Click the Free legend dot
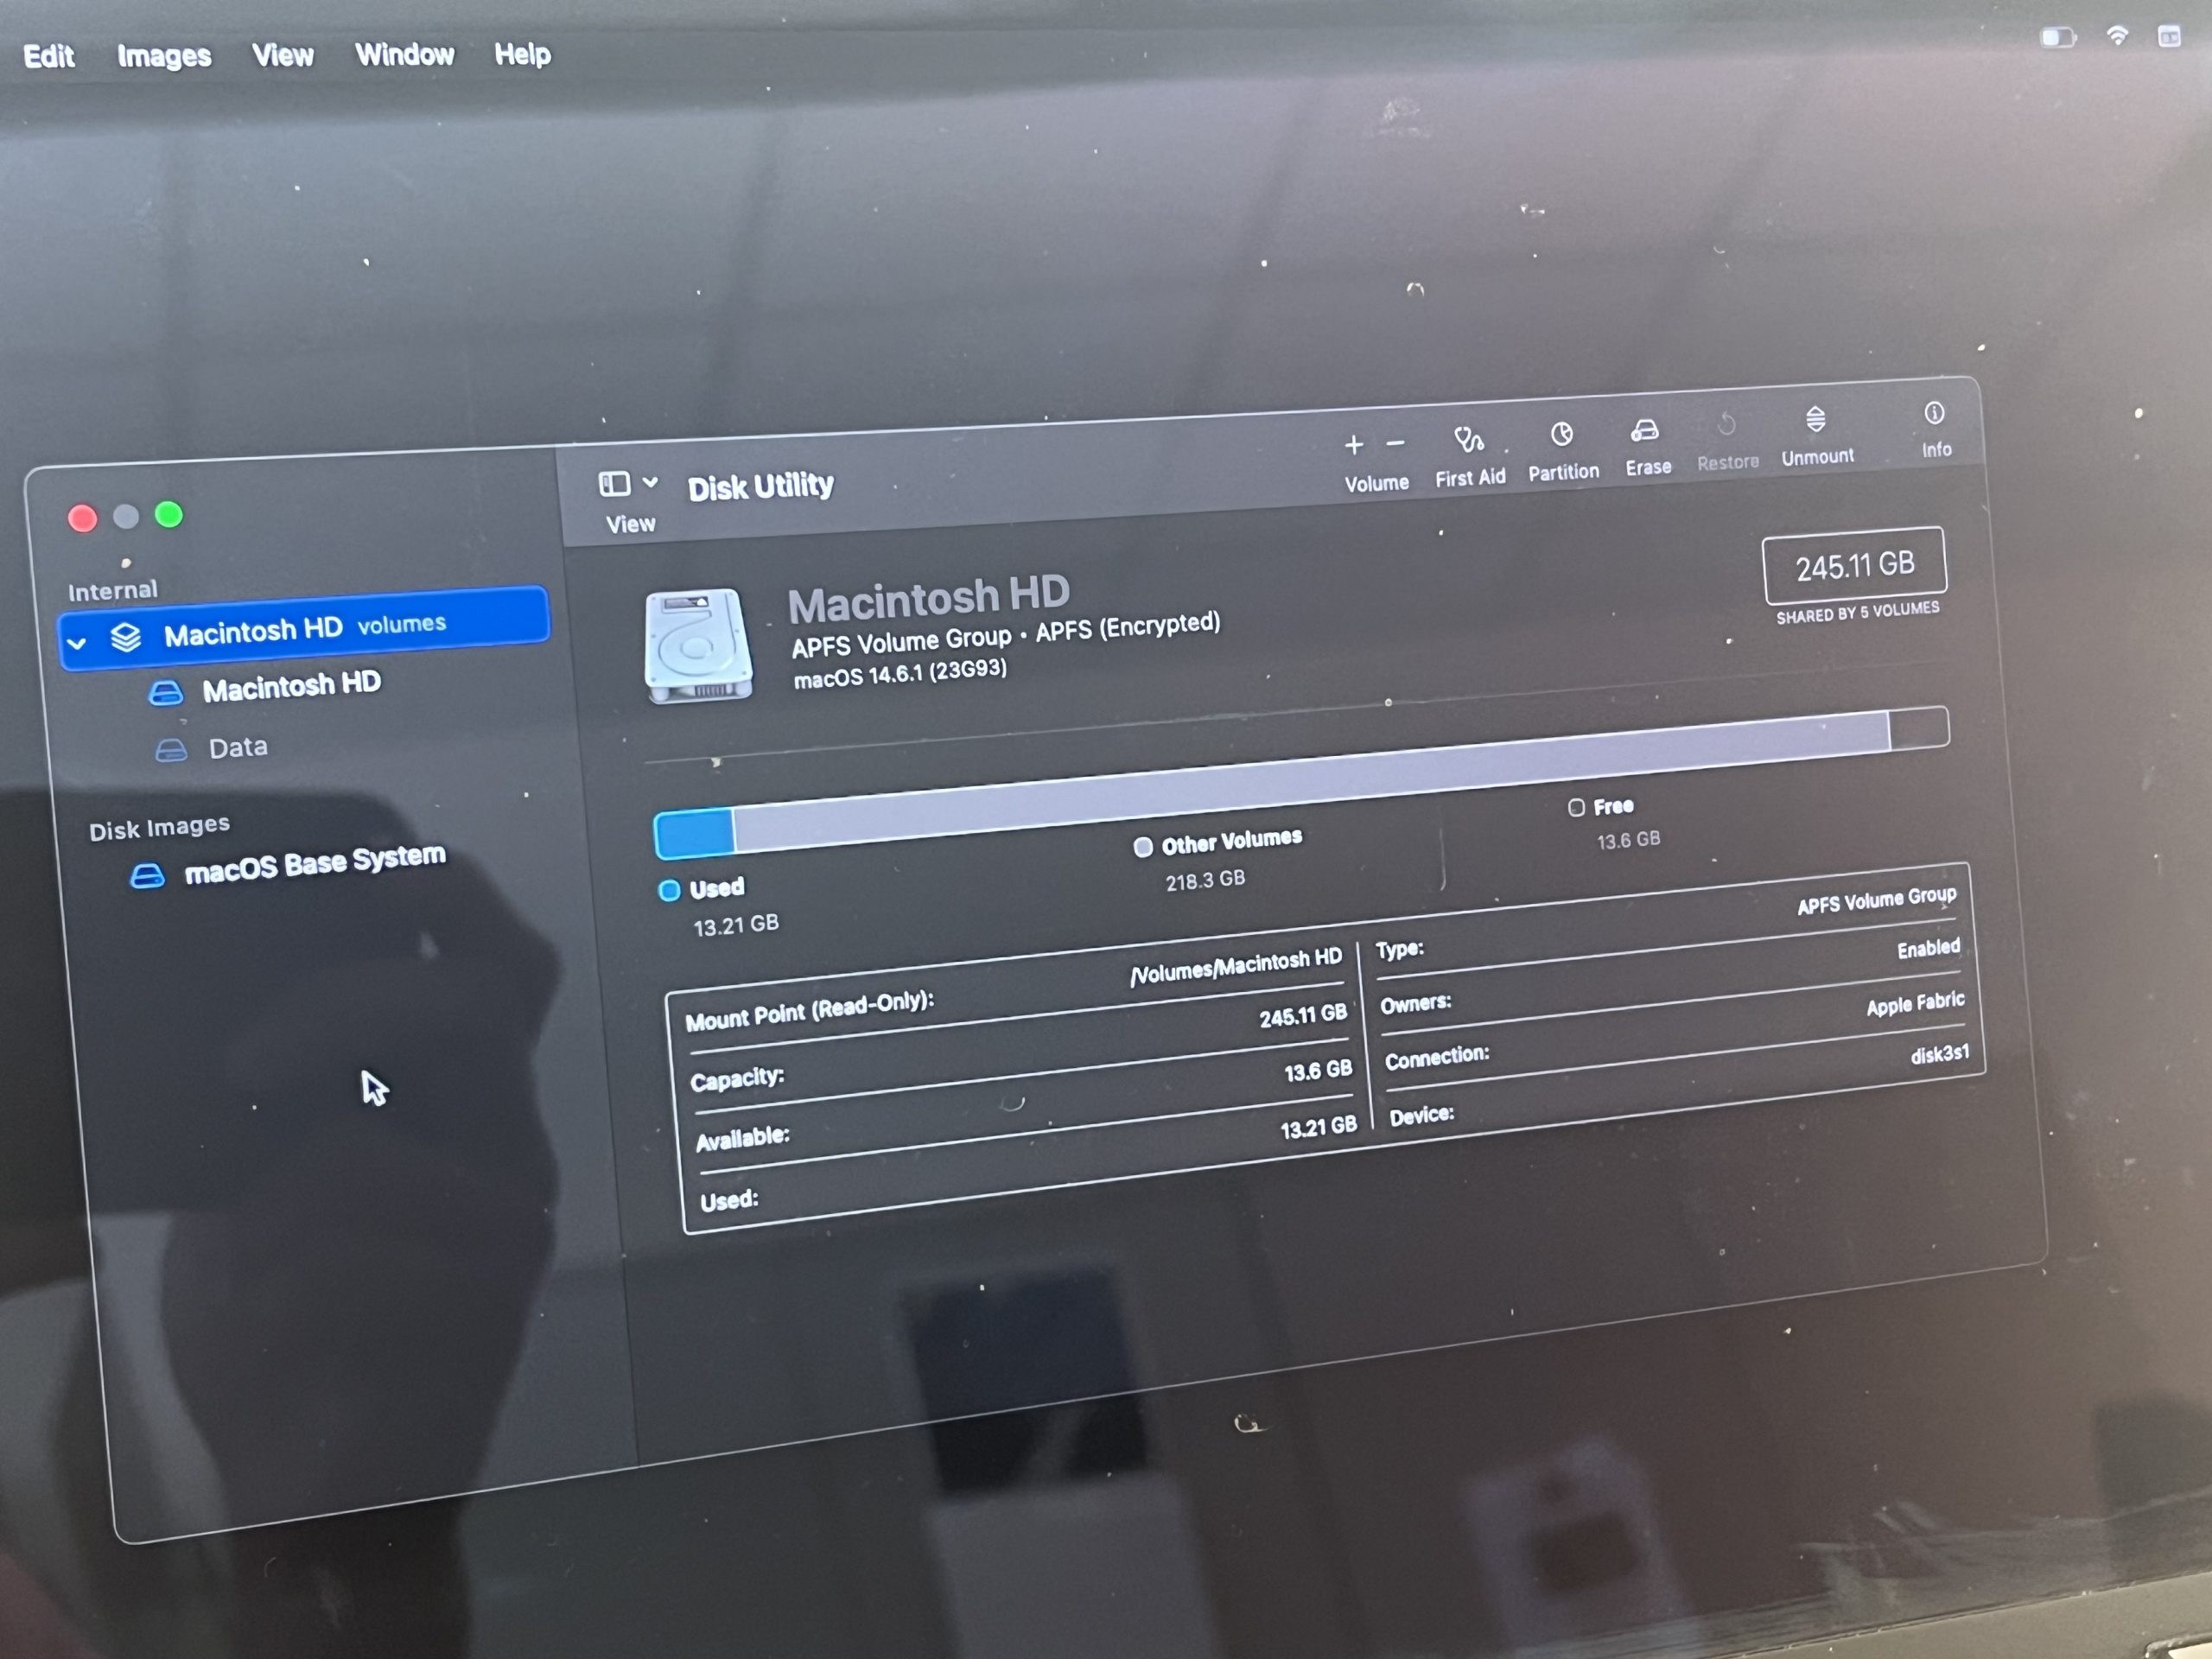This screenshot has height=1659, width=2212. (x=1576, y=807)
